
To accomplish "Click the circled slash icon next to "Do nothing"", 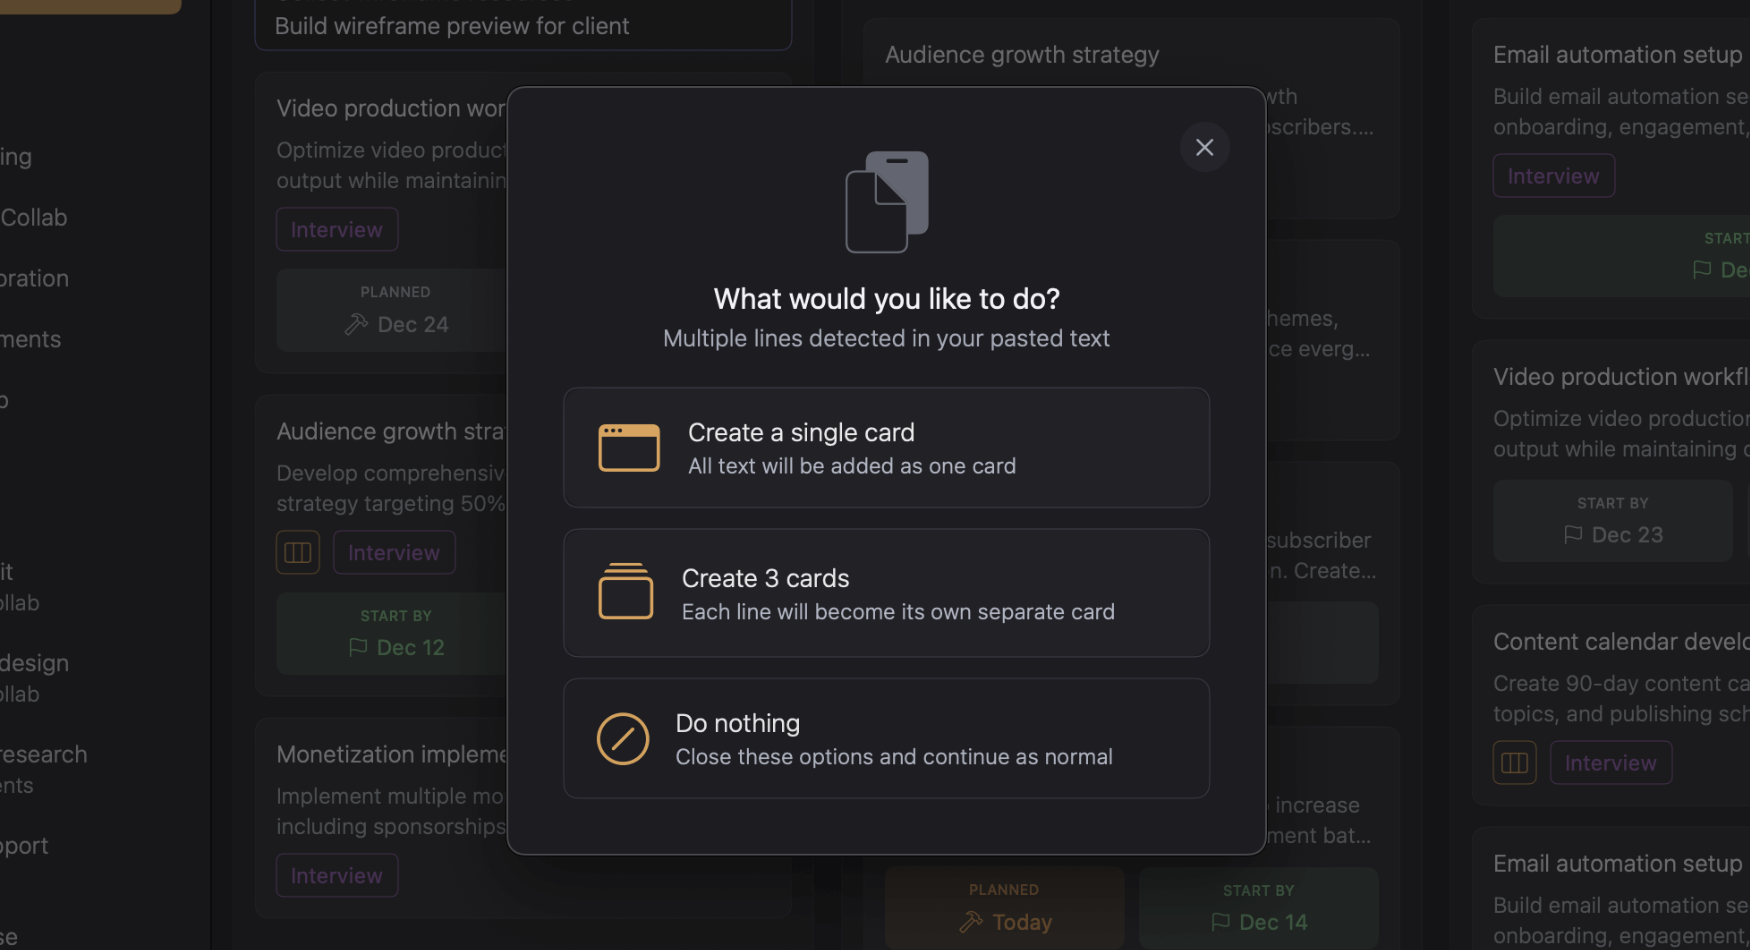I will point(622,738).
